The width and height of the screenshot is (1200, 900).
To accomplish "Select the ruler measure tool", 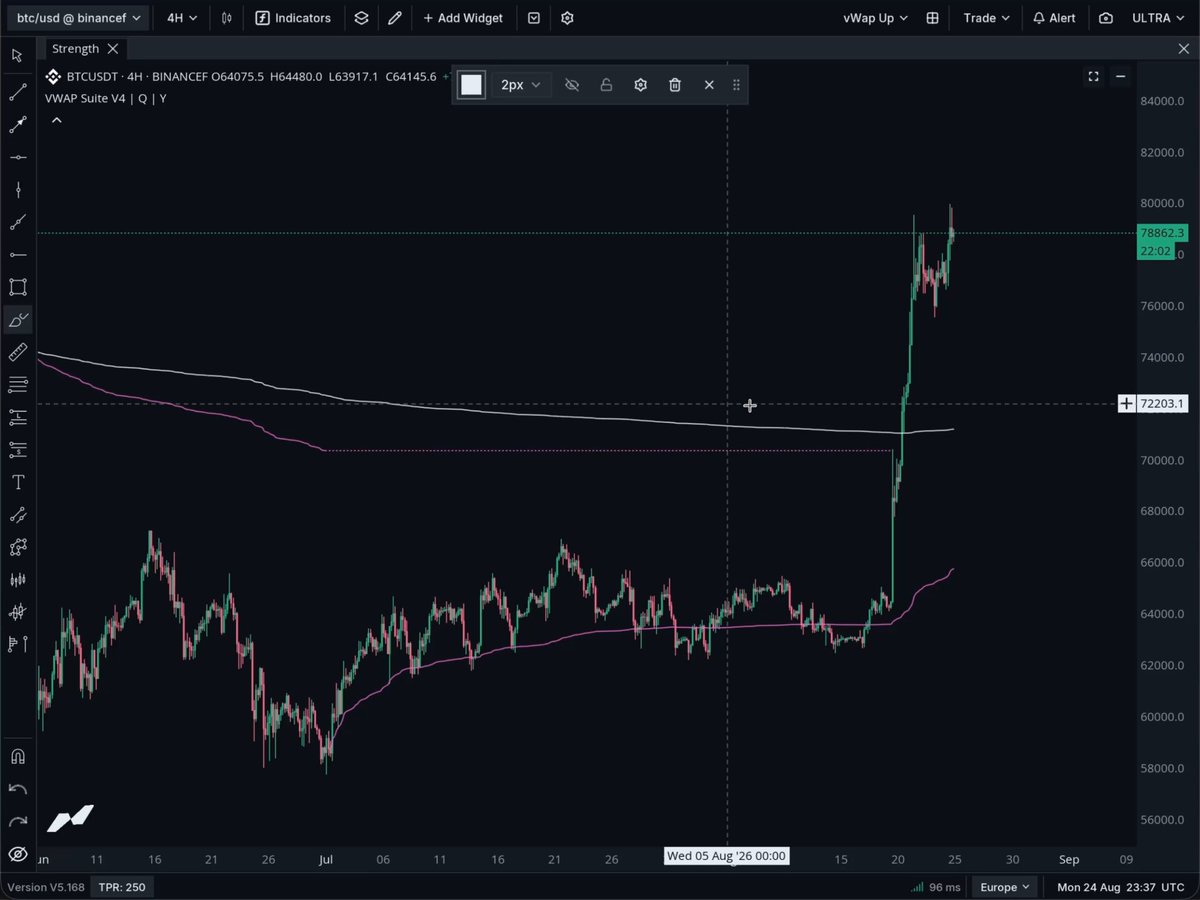I will tap(17, 352).
